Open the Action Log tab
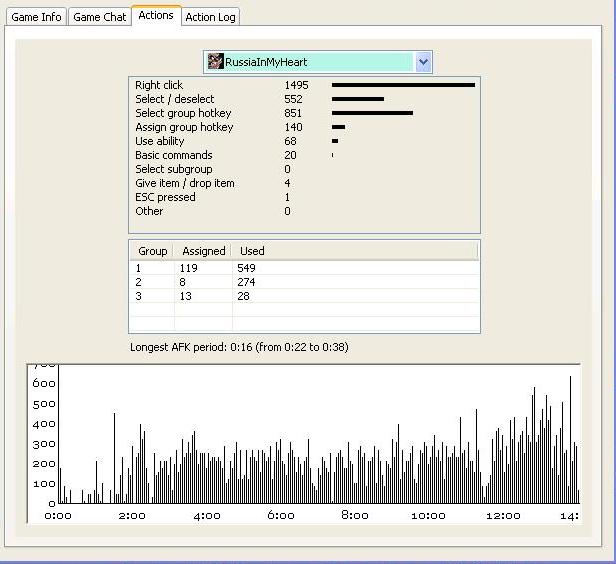The height and width of the screenshot is (564, 616). coord(210,17)
